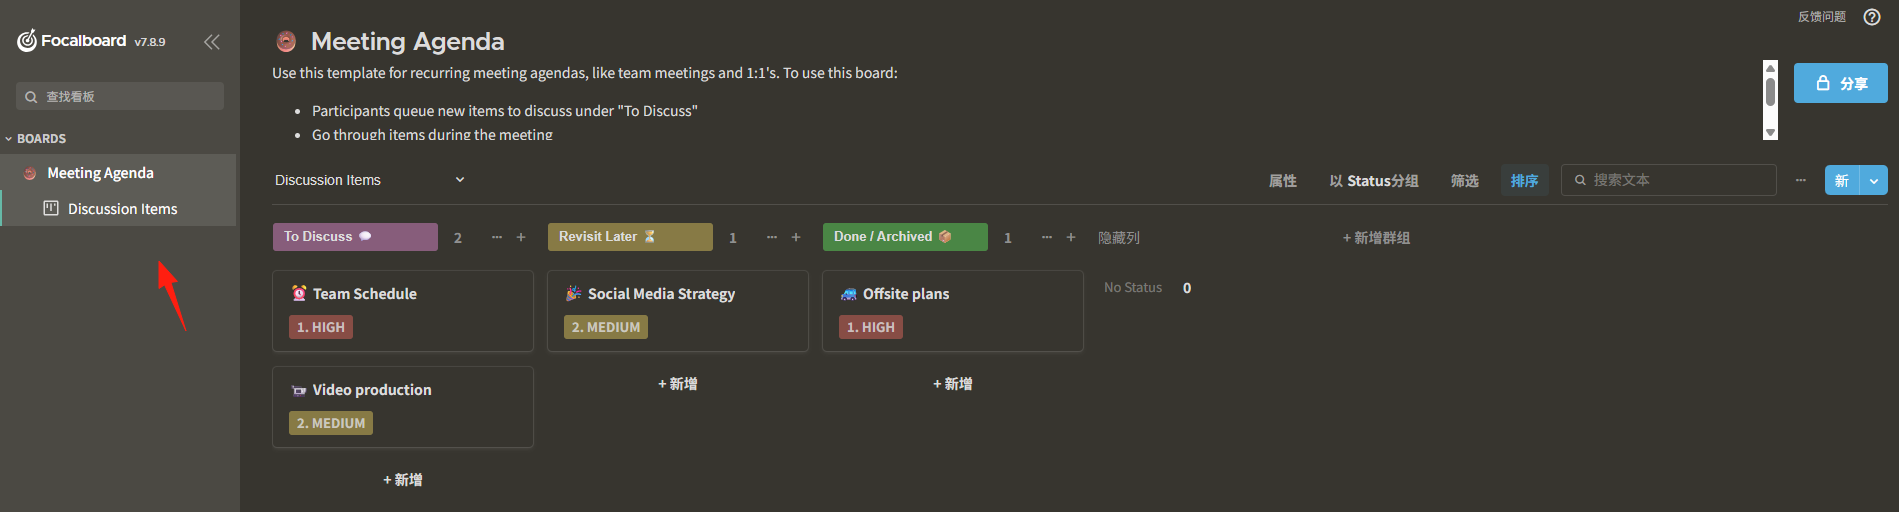Viewport: 1899px width, 512px height.
Task: Click the To Discuss purple column label
Action: (355, 237)
